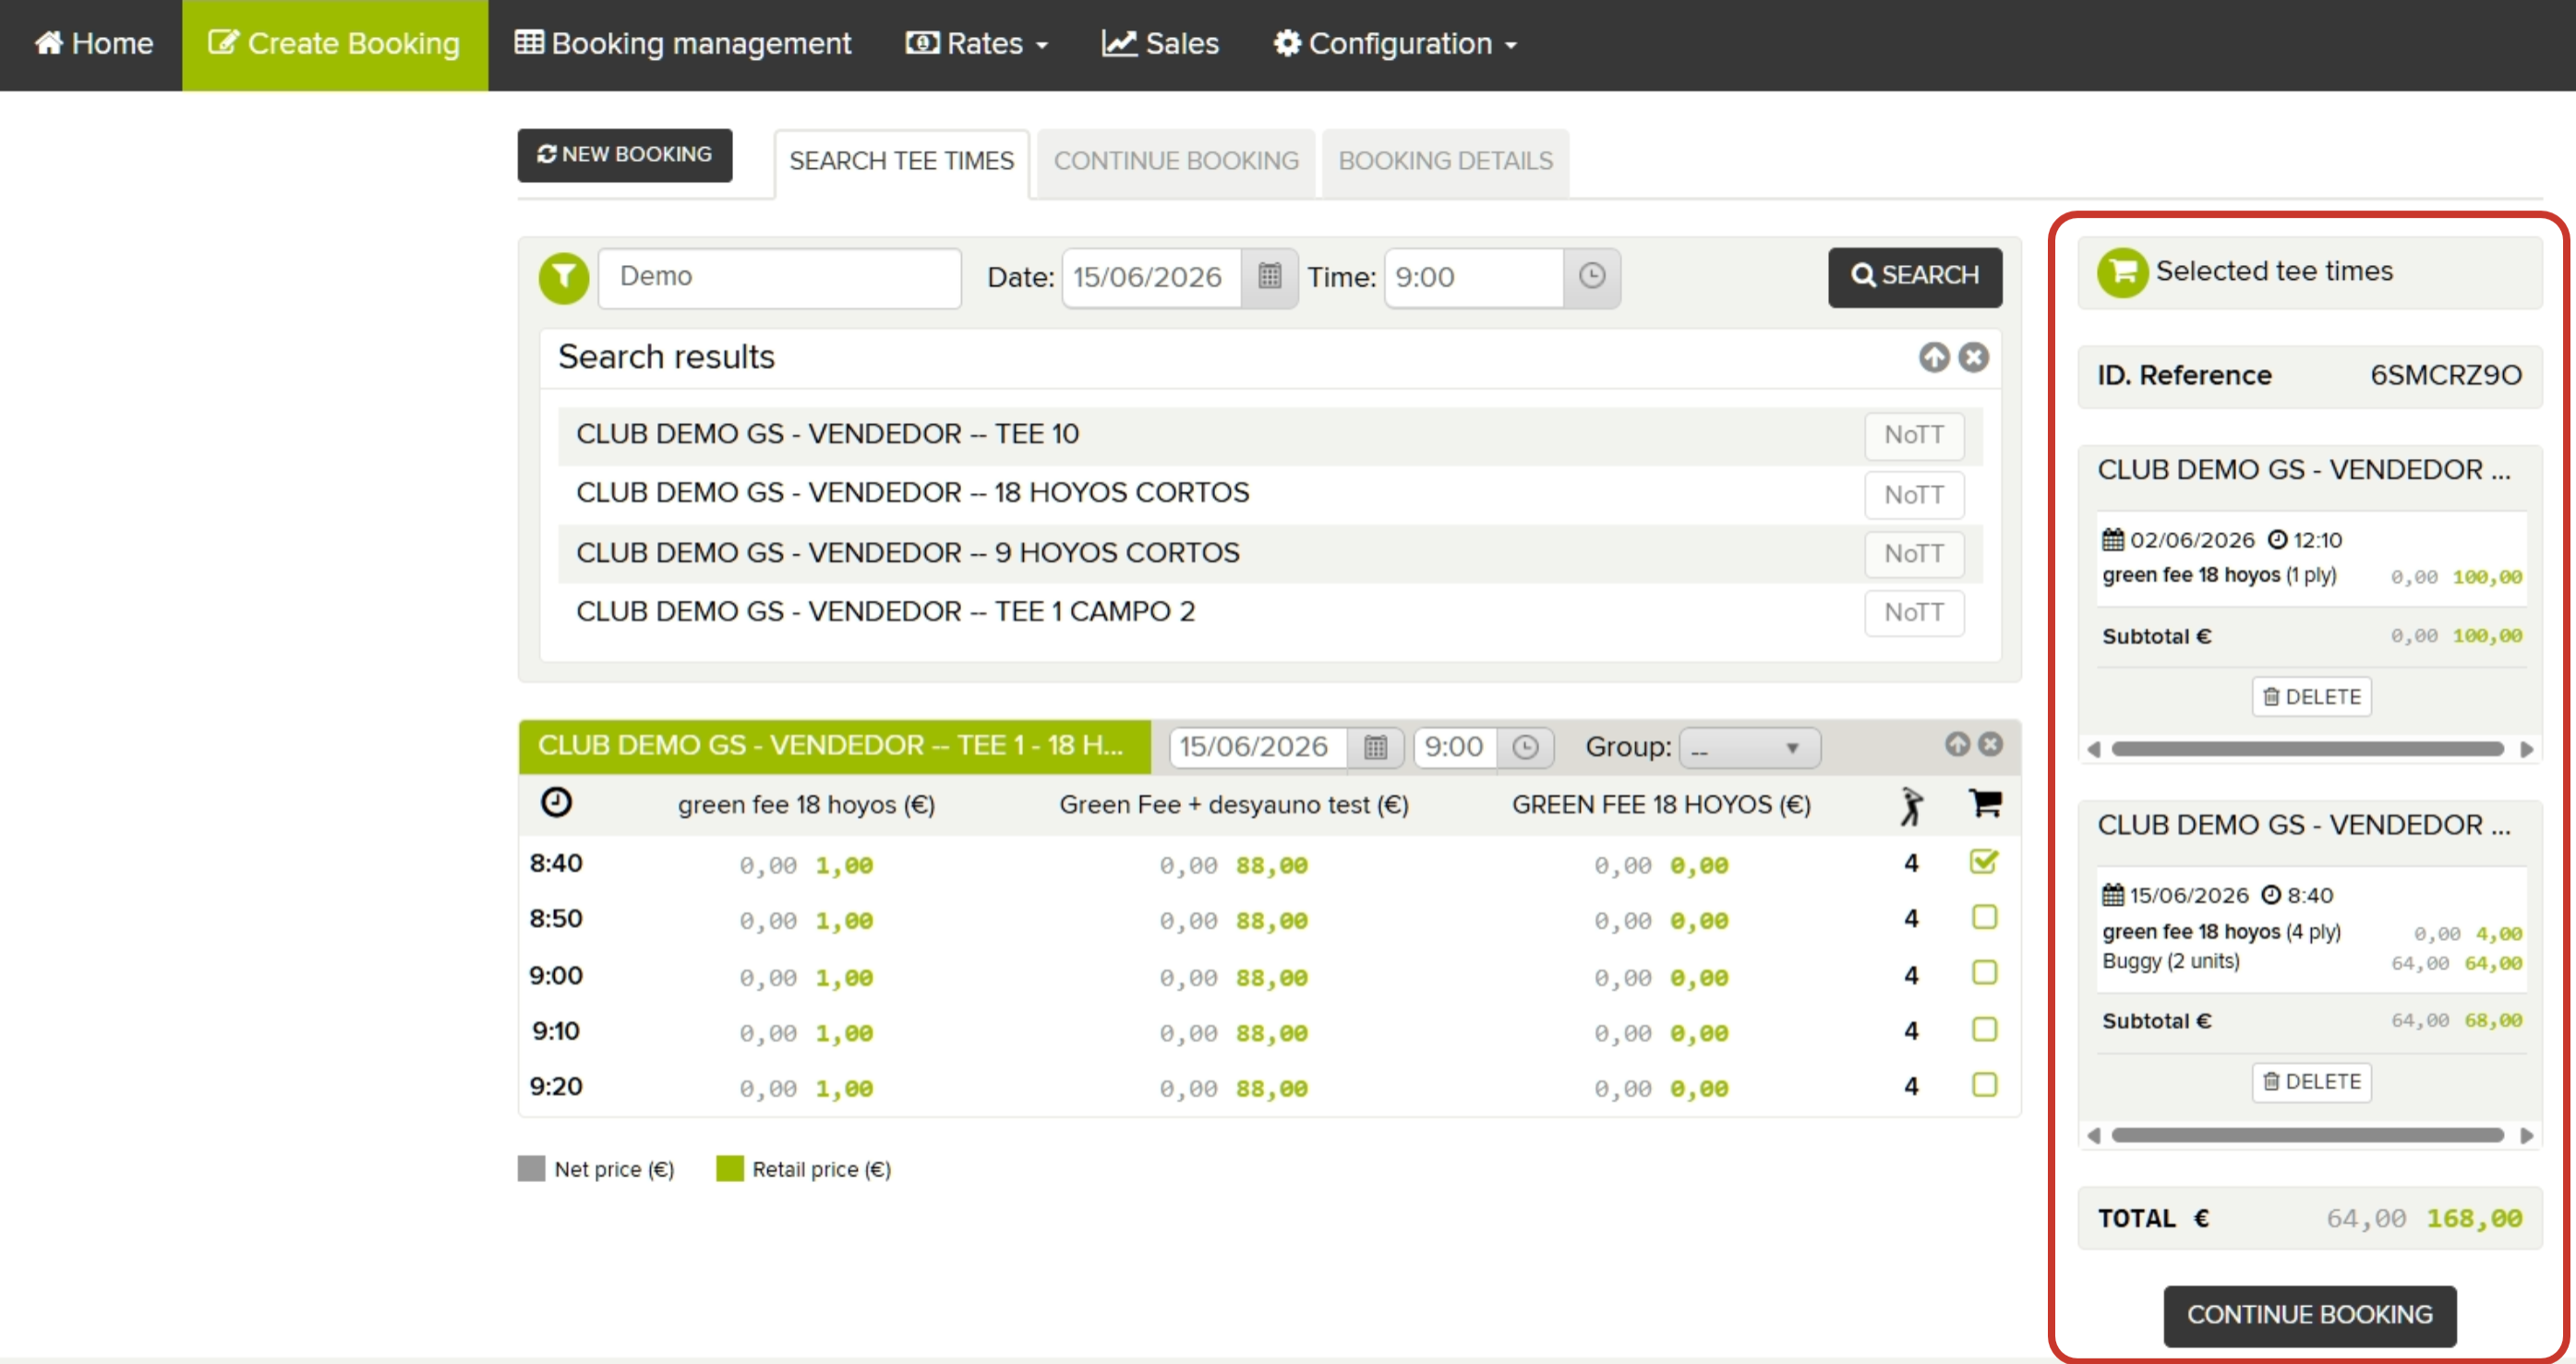This screenshot has width=2576, height=1364.
Task: Click the gray Net price legend swatch
Action: coord(531,1169)
